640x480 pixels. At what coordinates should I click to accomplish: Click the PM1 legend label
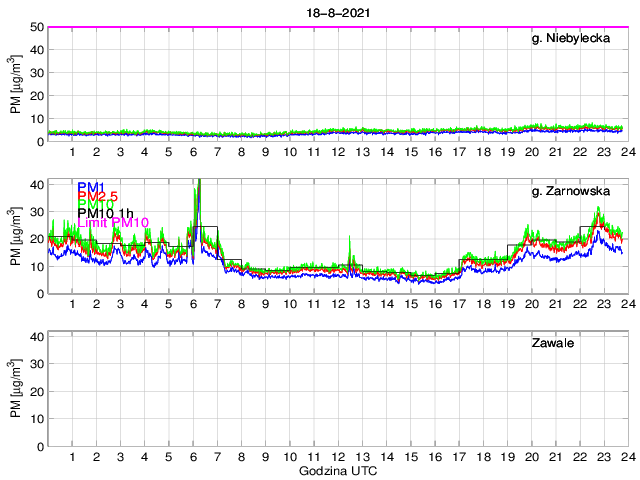coord(91,187)
